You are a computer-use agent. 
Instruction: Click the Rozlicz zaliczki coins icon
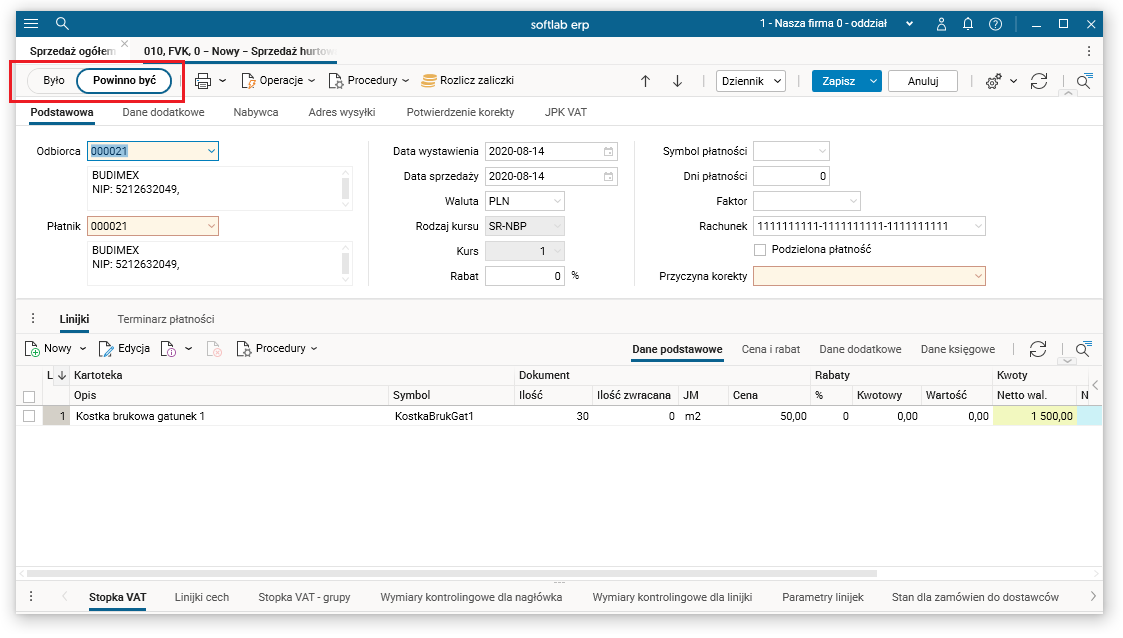coord(428,81)
